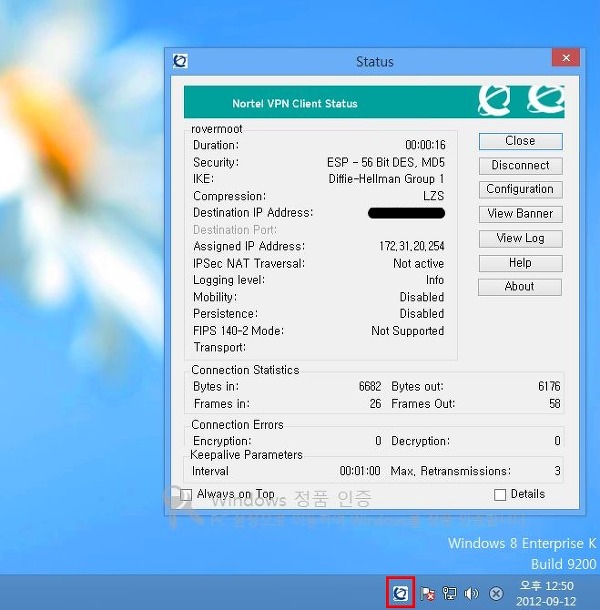Open the Help button
This screenshot has width=600, height=610.
point(521,263)
